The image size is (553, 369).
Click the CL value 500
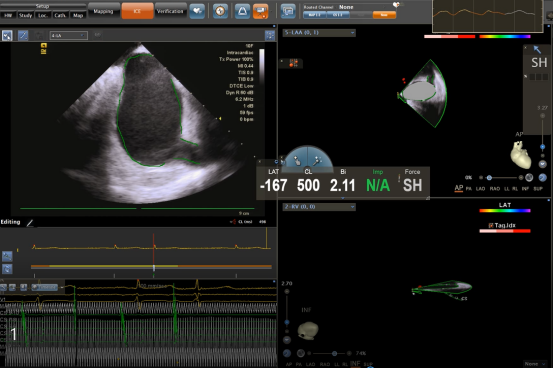tap(308, 186)
